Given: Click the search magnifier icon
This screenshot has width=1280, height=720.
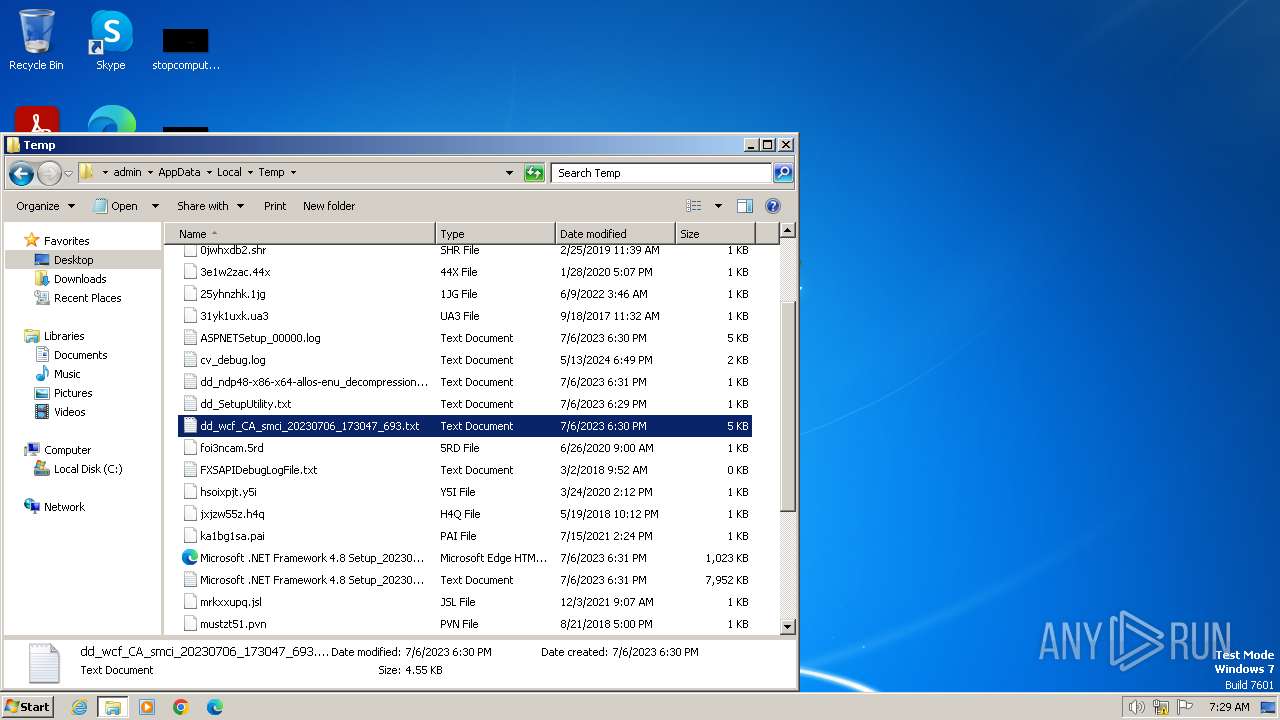Looking at the screenshot, I should (x=783, y=173).
